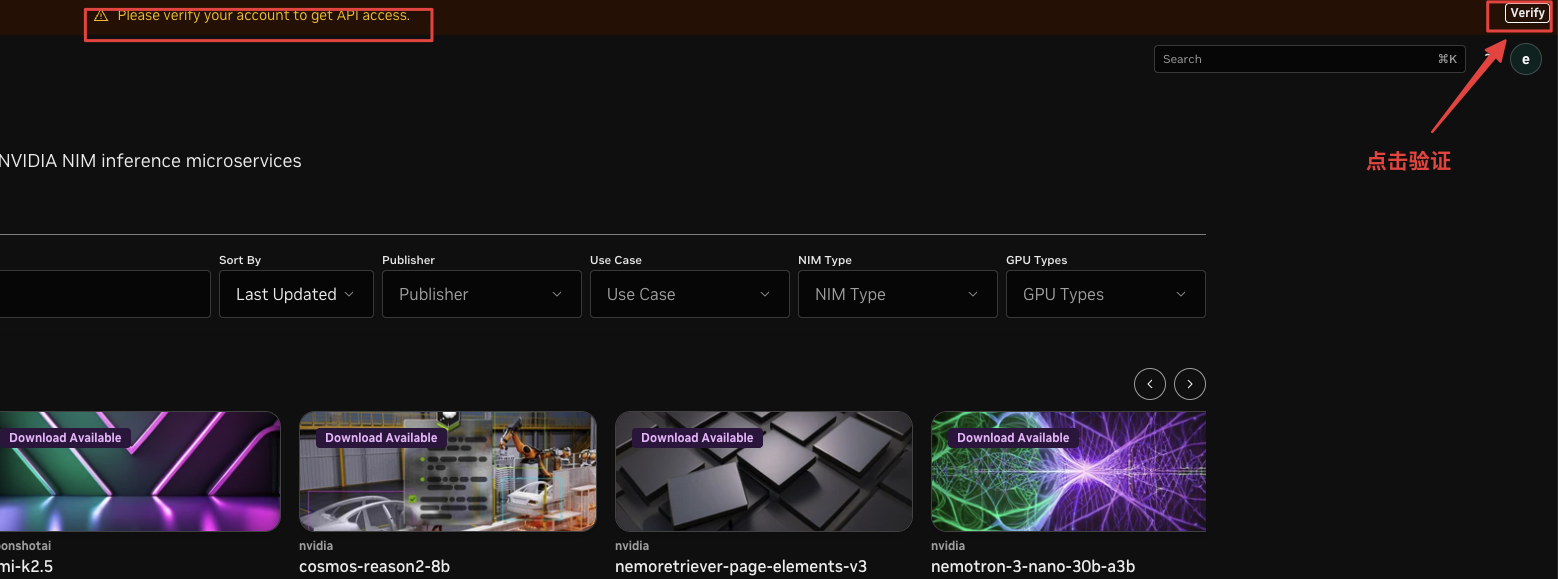Open the Sort By Last Updated dropdown
Image resolution: width=1558 pixels, height=579 pixels.
point(296,294)
